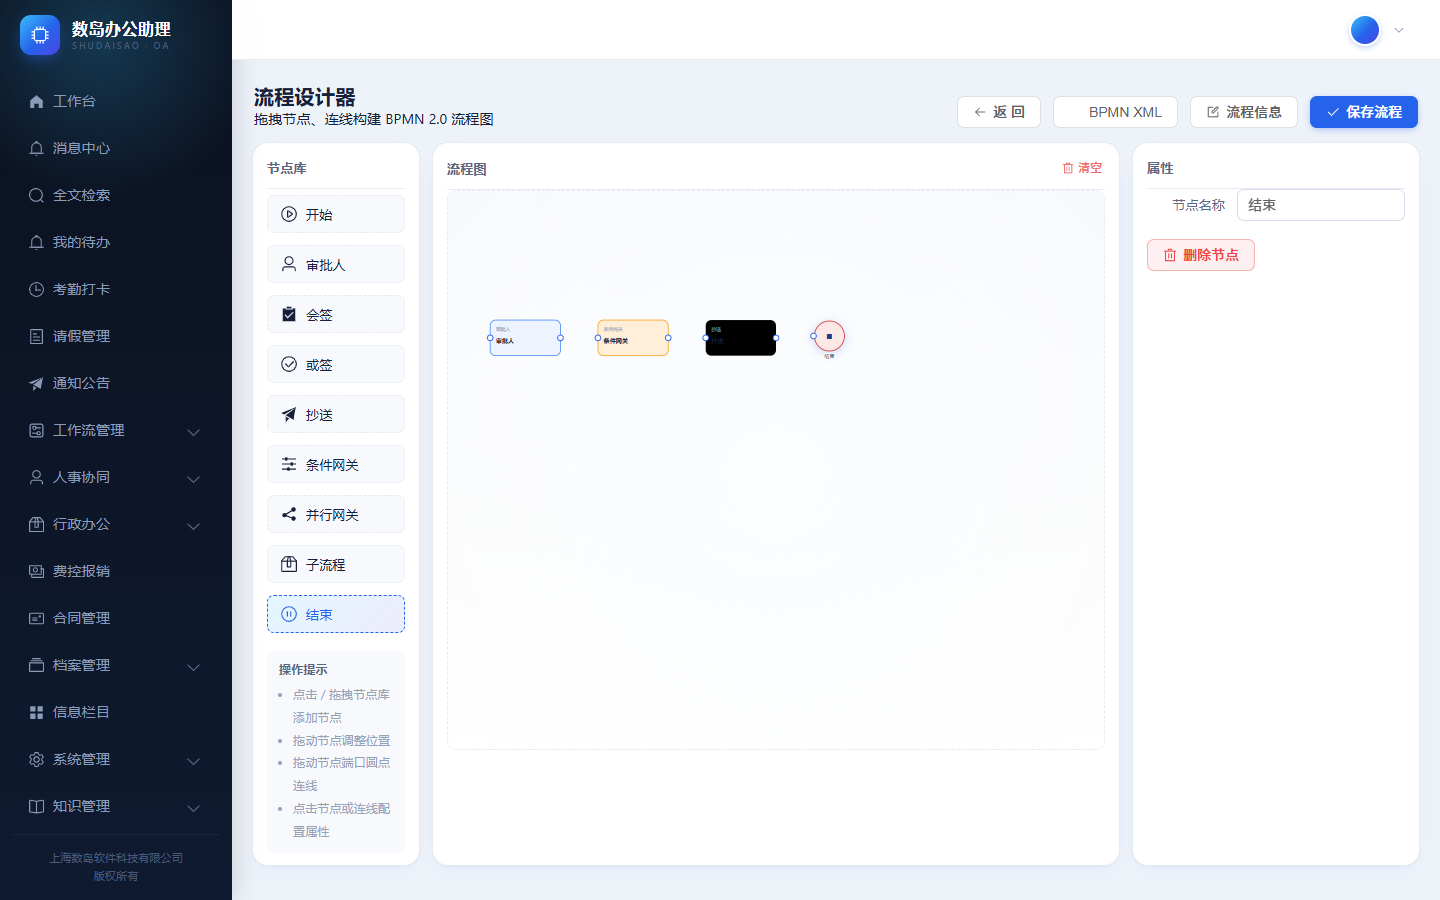The height and width of the screenshot is (900, 1440).
Task: Expand the 系统管理 submenu chevron
Action: pyautogui.click(x=194, y=760)
